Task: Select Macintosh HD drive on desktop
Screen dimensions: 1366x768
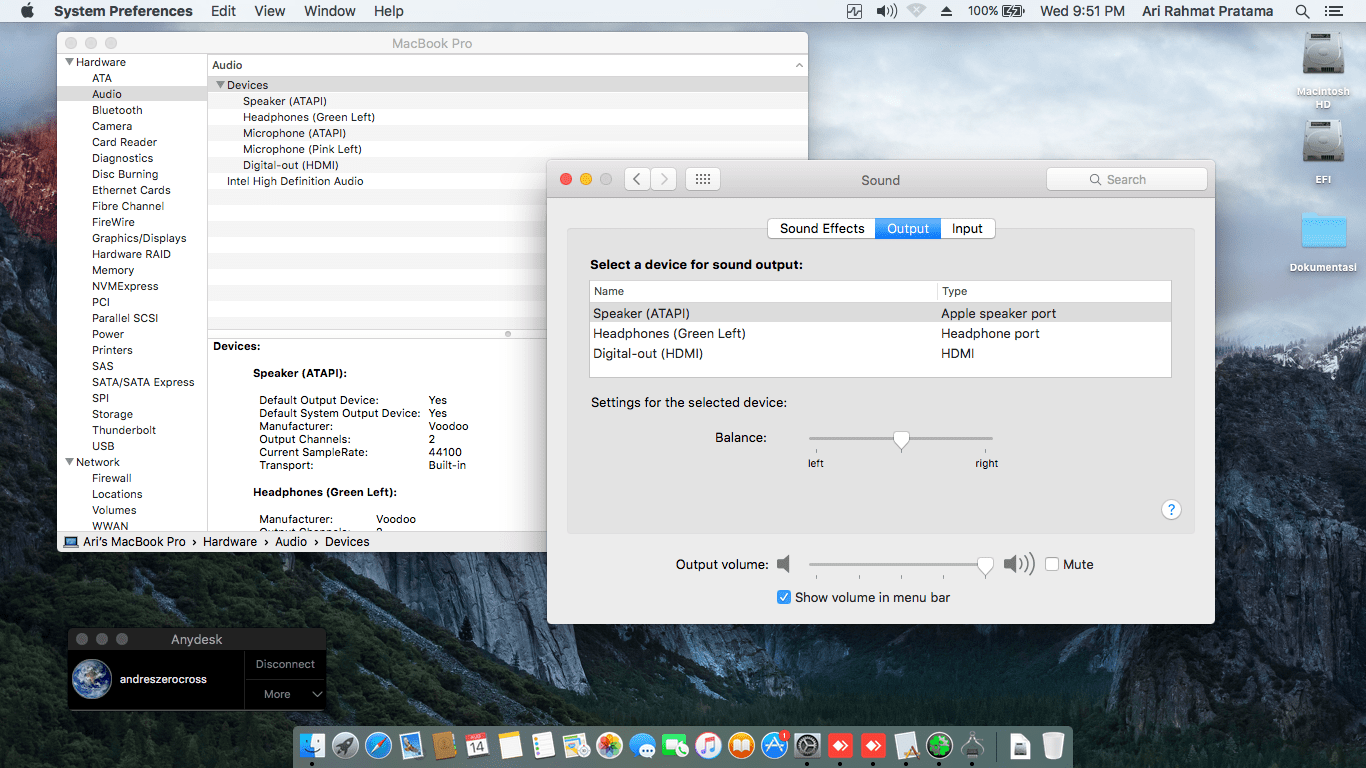Action: click(1322, 70)
